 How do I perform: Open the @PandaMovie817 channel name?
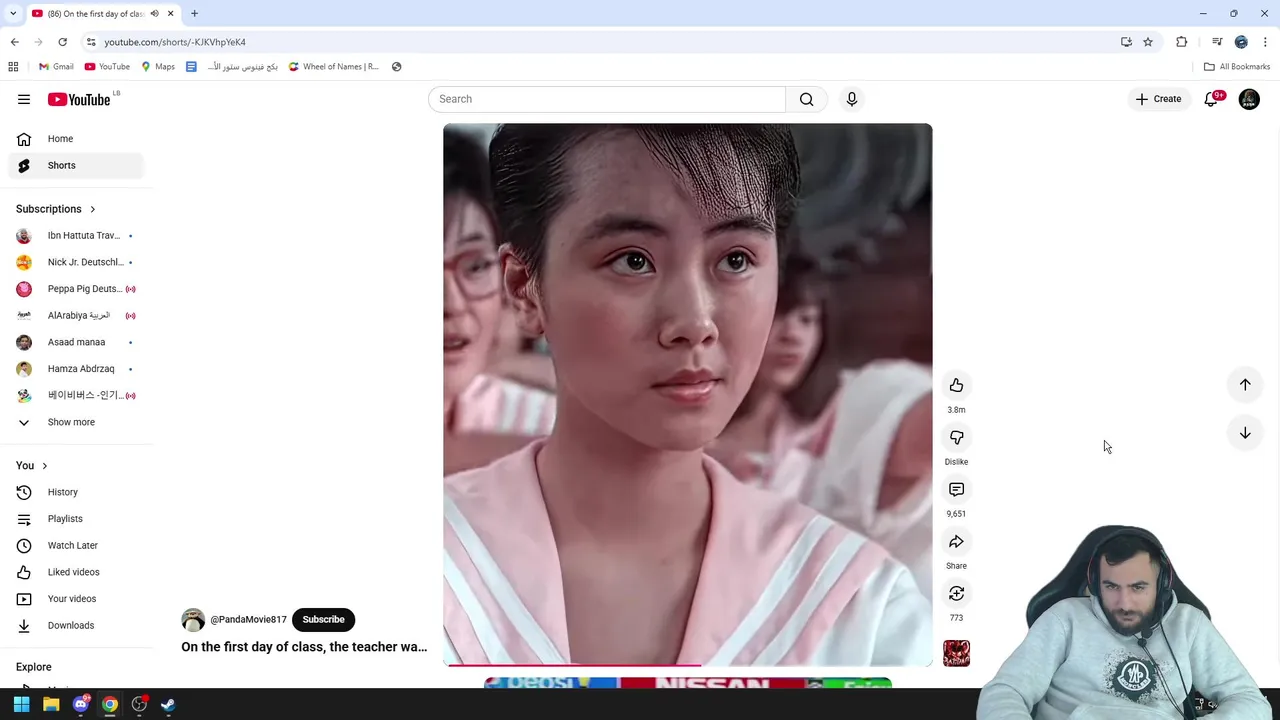coord(248,620)
